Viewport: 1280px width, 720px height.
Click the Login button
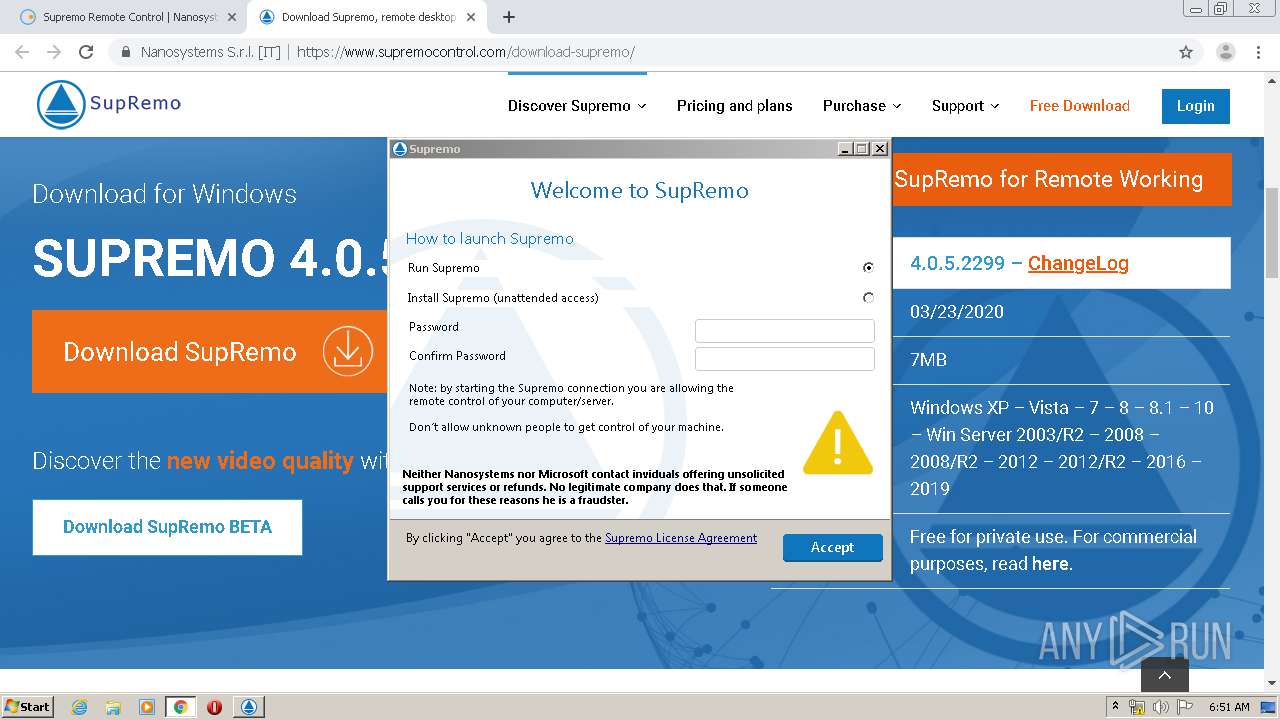(x=1196, y=106)
